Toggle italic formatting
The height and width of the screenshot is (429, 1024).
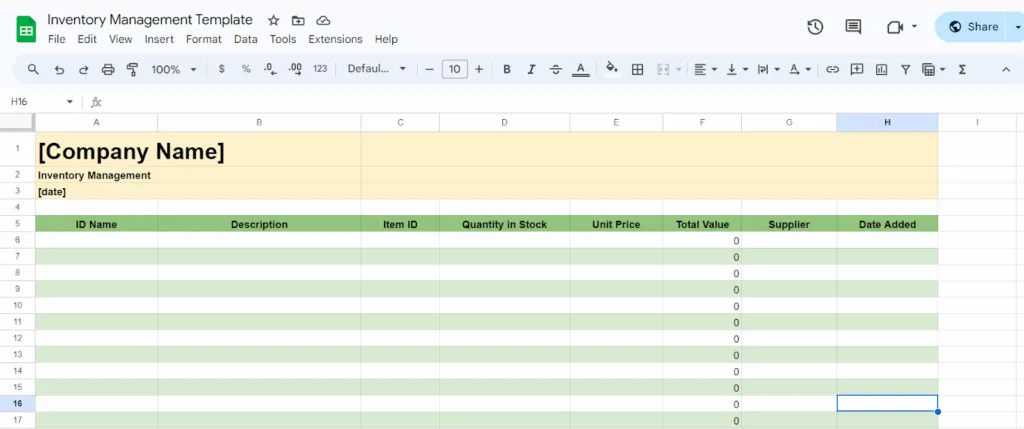click(532, 69)
